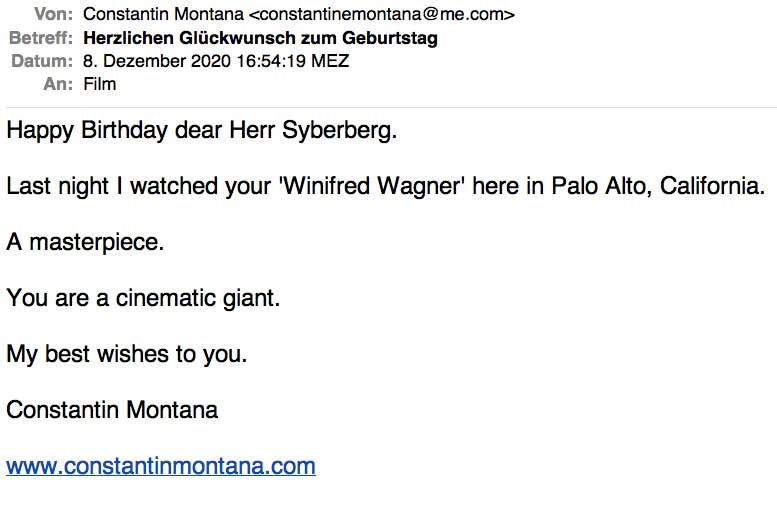Click the 'Happy Birthday dear Herr Syberberg' line
777x516 pixels.
tap(201, 130)
